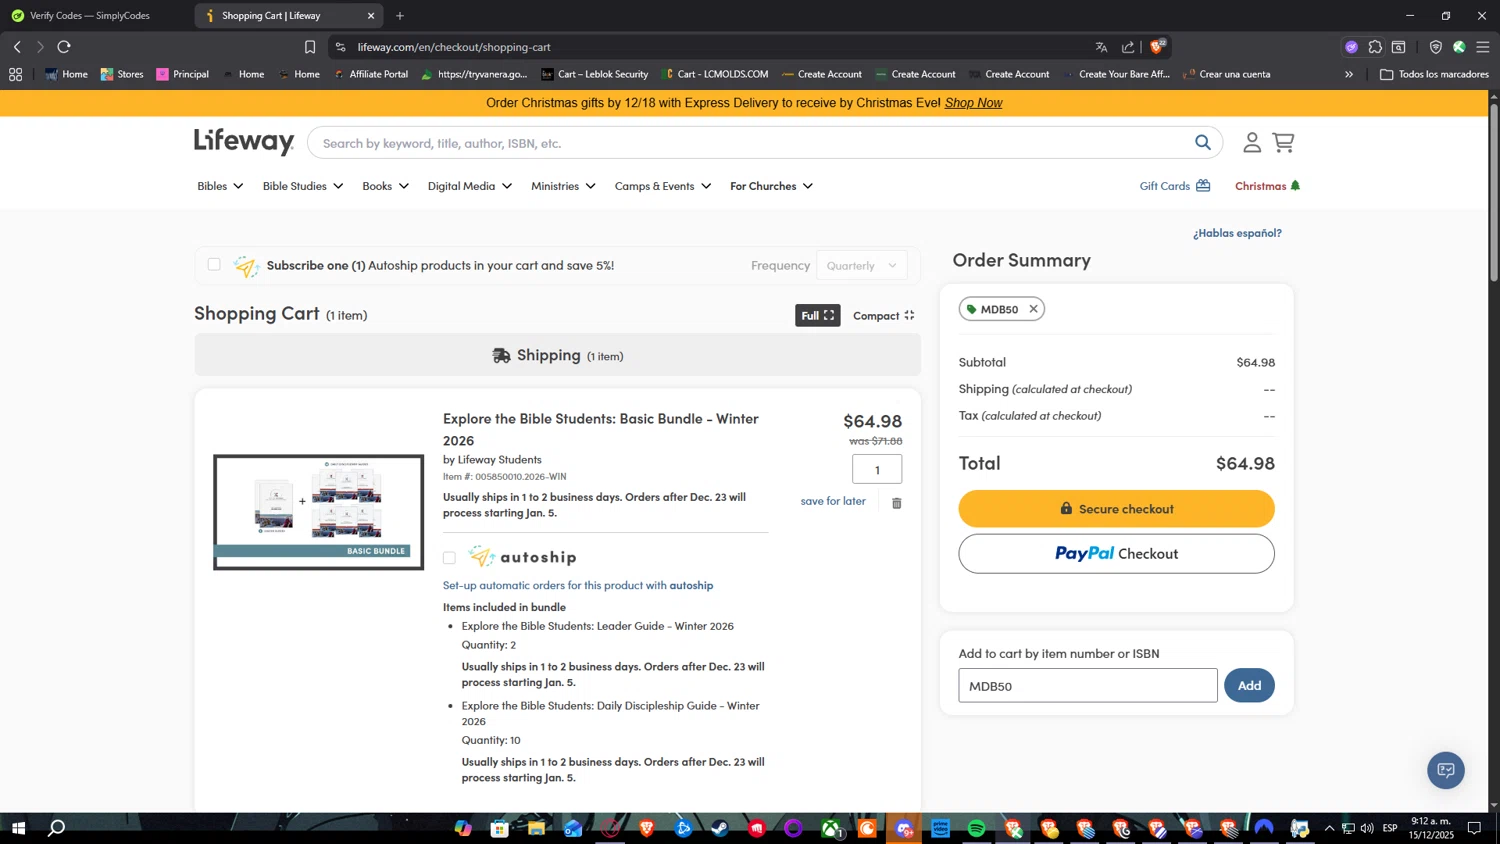Click the browser back arrow

(x=17, y=47)
